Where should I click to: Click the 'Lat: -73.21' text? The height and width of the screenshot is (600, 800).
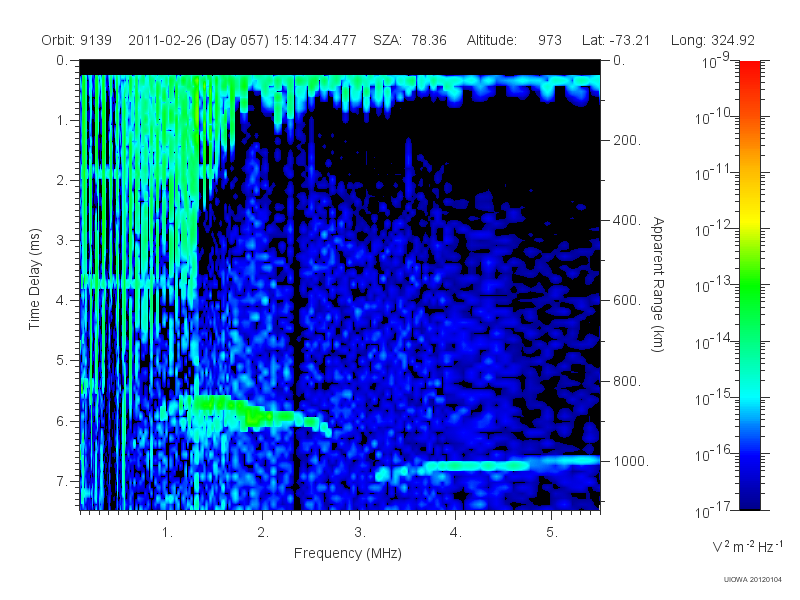(616, 40)
